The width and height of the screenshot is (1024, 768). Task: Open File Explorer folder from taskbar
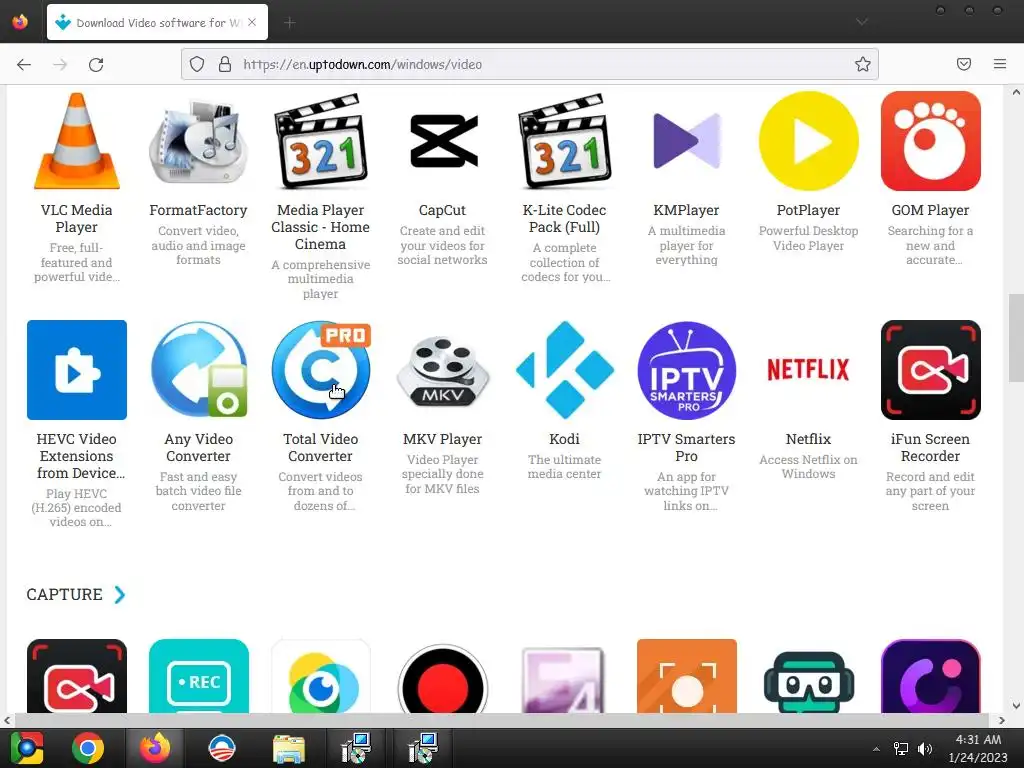(x=289, y=748)
